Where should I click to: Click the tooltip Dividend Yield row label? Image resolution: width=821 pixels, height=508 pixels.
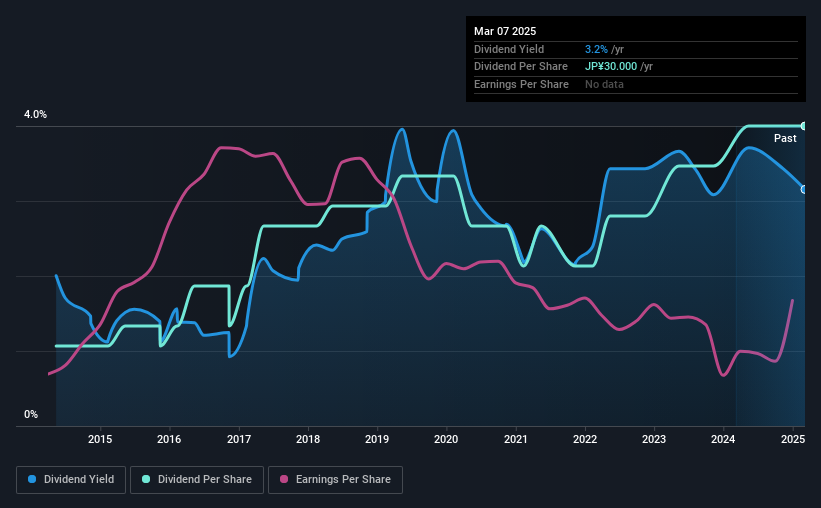click(509, 49)
